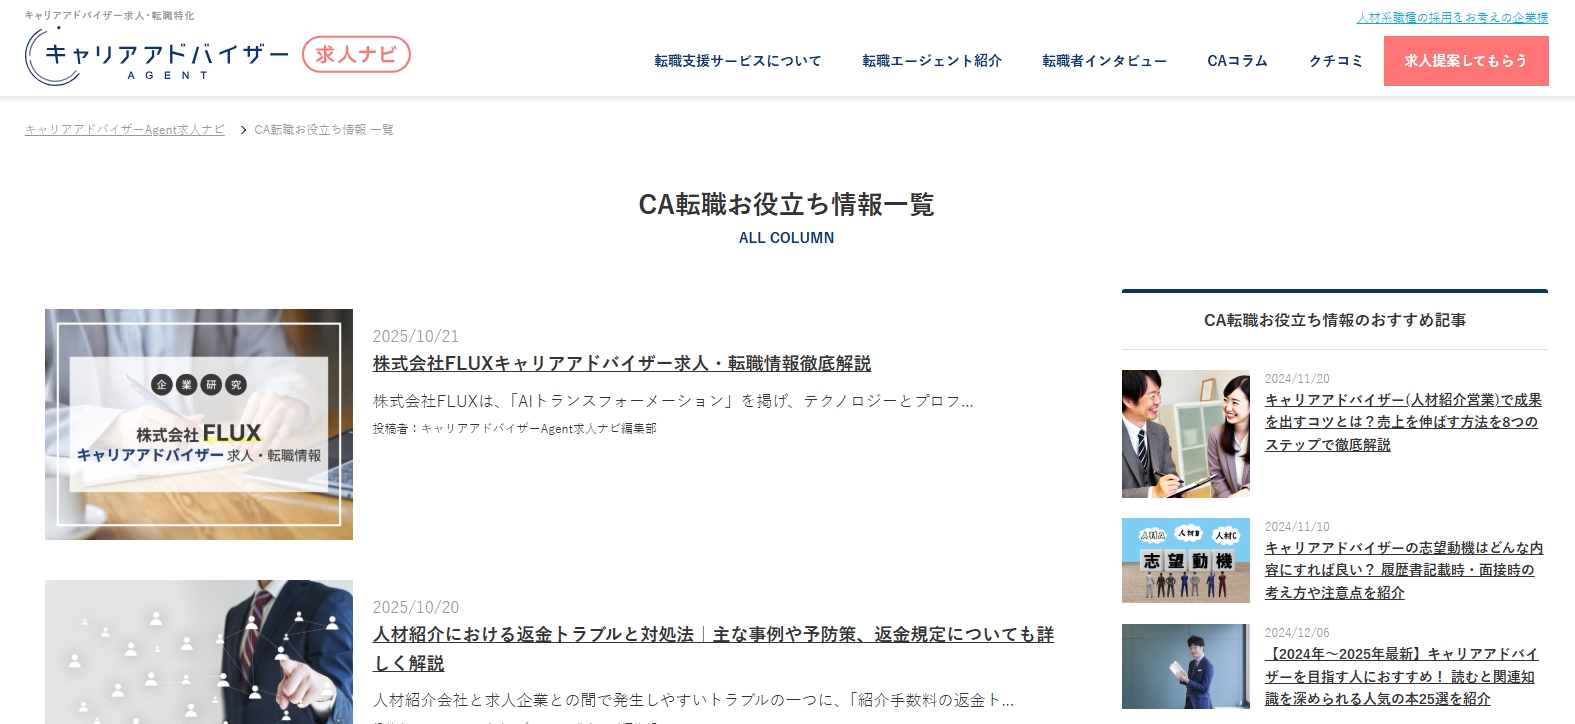Click the 求人ナビ badge beside the logo
The image size is (1575, 724).
coord(356,54)
